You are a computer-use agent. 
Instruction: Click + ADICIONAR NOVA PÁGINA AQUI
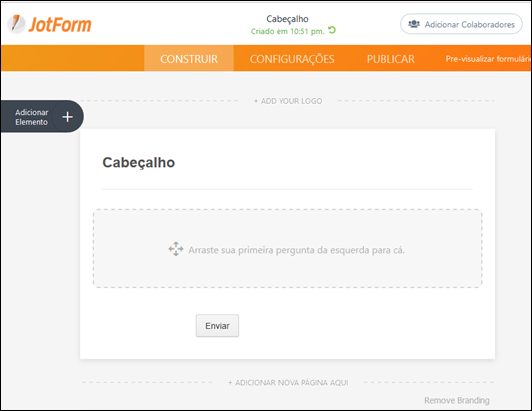pyautogui.click(x=288, y=382)
